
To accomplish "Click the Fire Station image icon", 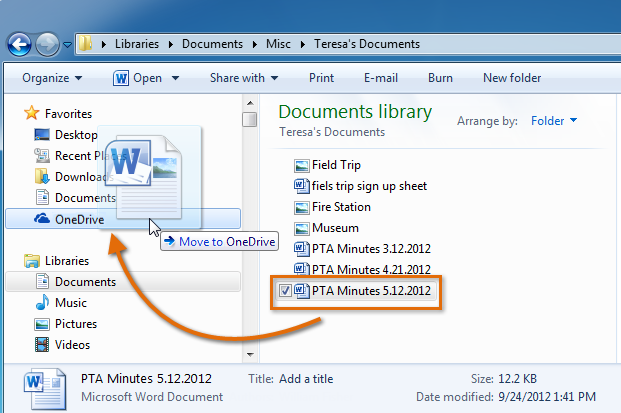I will click(x=301, y=207).
